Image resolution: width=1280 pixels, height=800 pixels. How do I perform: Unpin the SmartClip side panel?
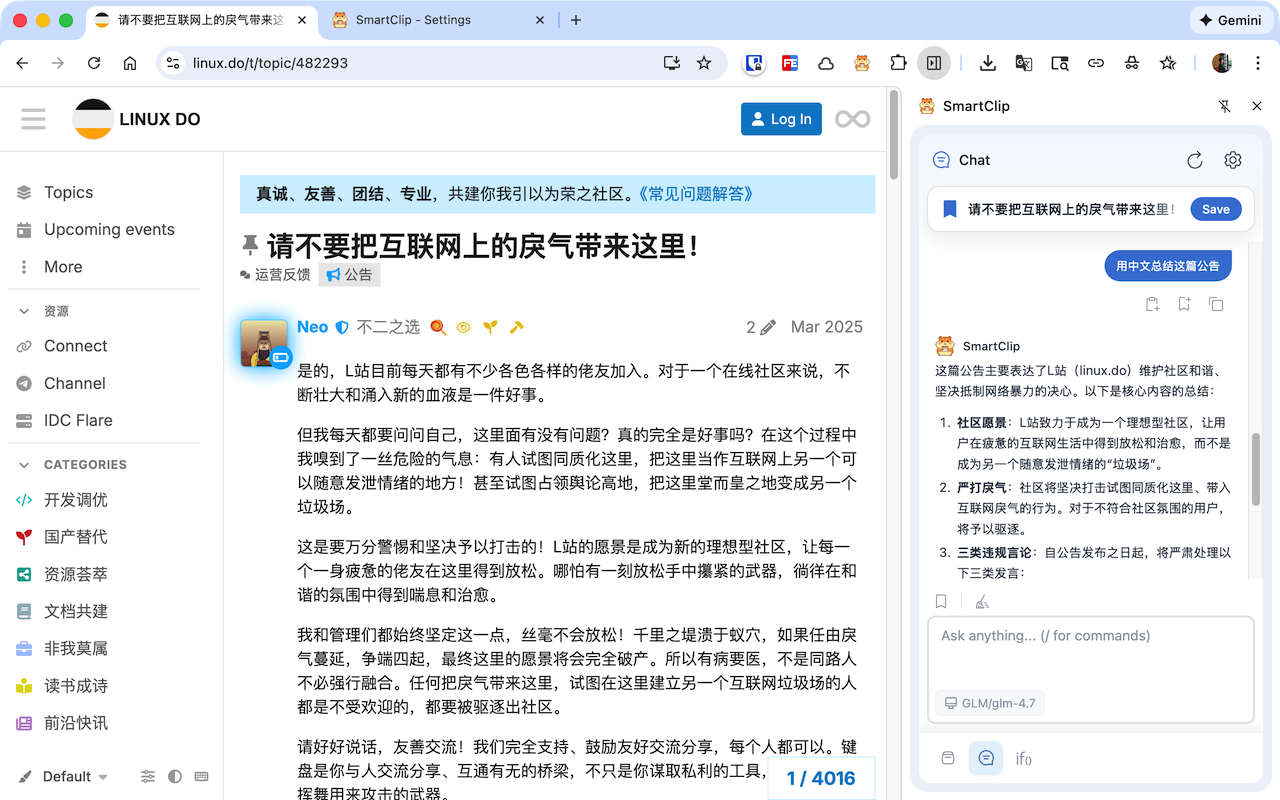tap(1225, 106)
